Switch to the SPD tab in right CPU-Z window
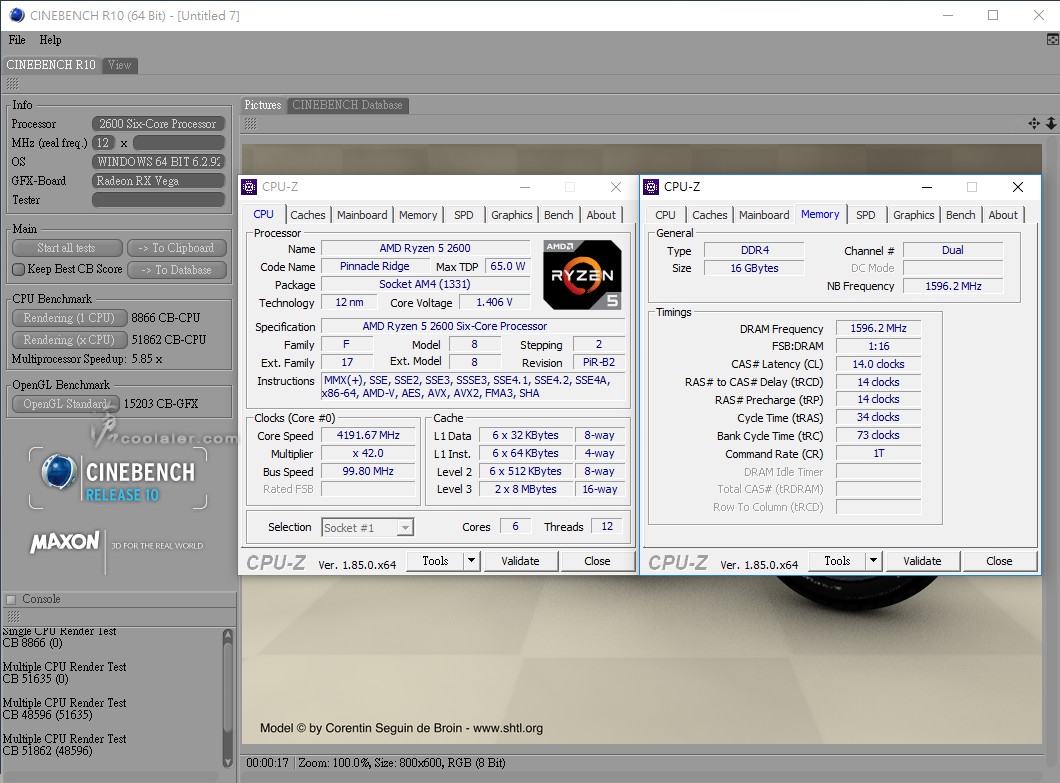 pyautogui.click(x=866, y=215)
